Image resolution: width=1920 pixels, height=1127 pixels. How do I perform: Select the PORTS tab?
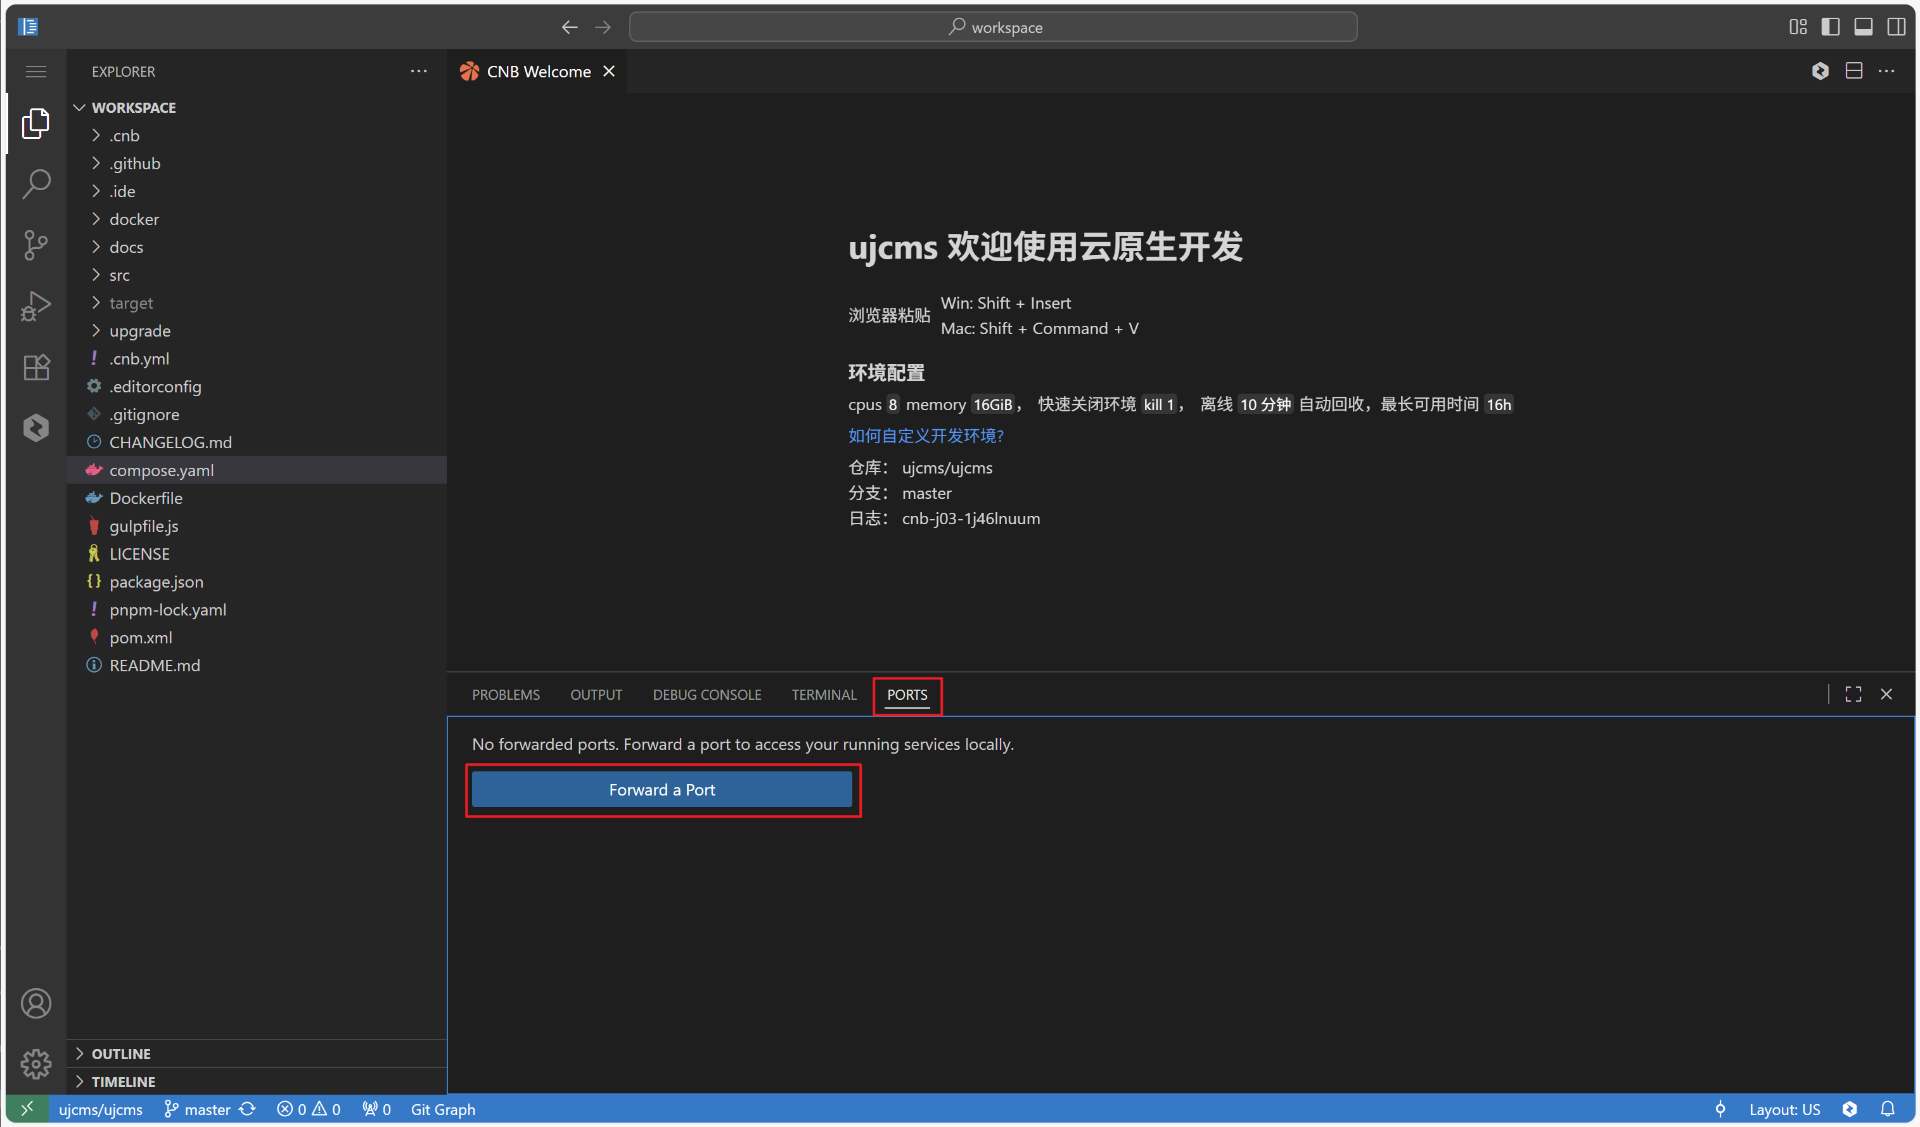[907, 695]
